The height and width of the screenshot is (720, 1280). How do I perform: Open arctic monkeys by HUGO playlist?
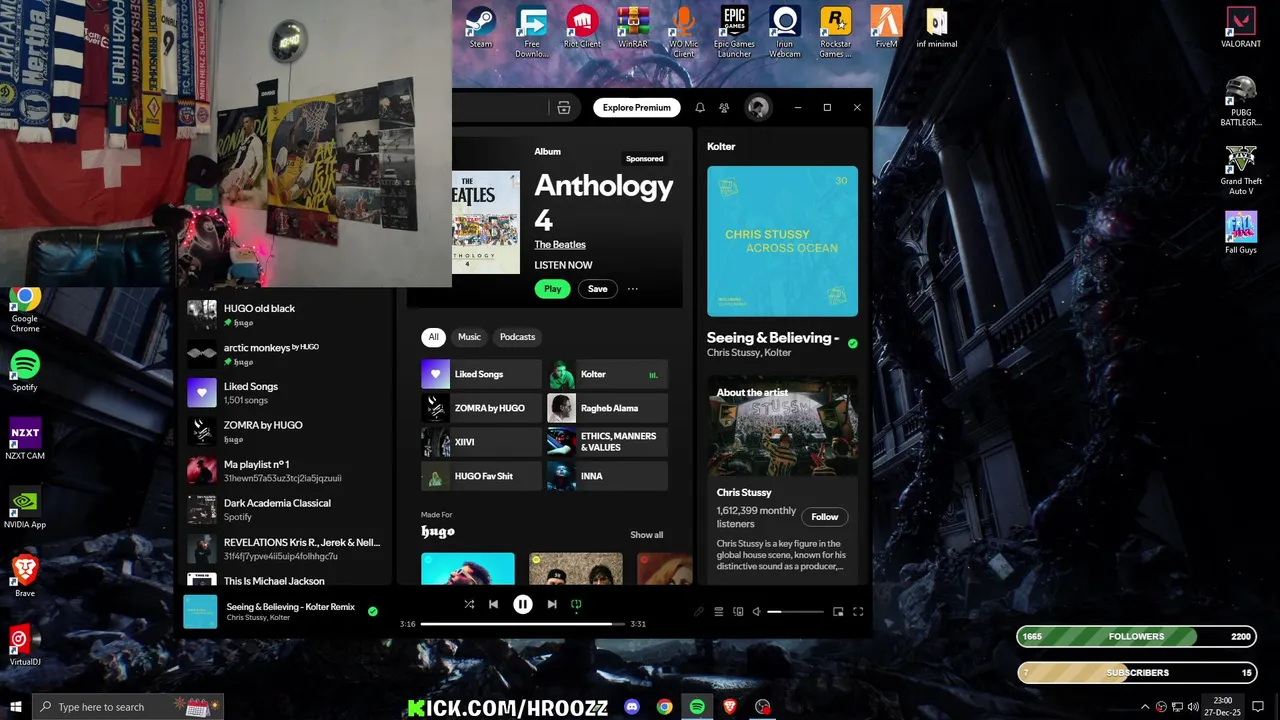(x=285, y=354)
